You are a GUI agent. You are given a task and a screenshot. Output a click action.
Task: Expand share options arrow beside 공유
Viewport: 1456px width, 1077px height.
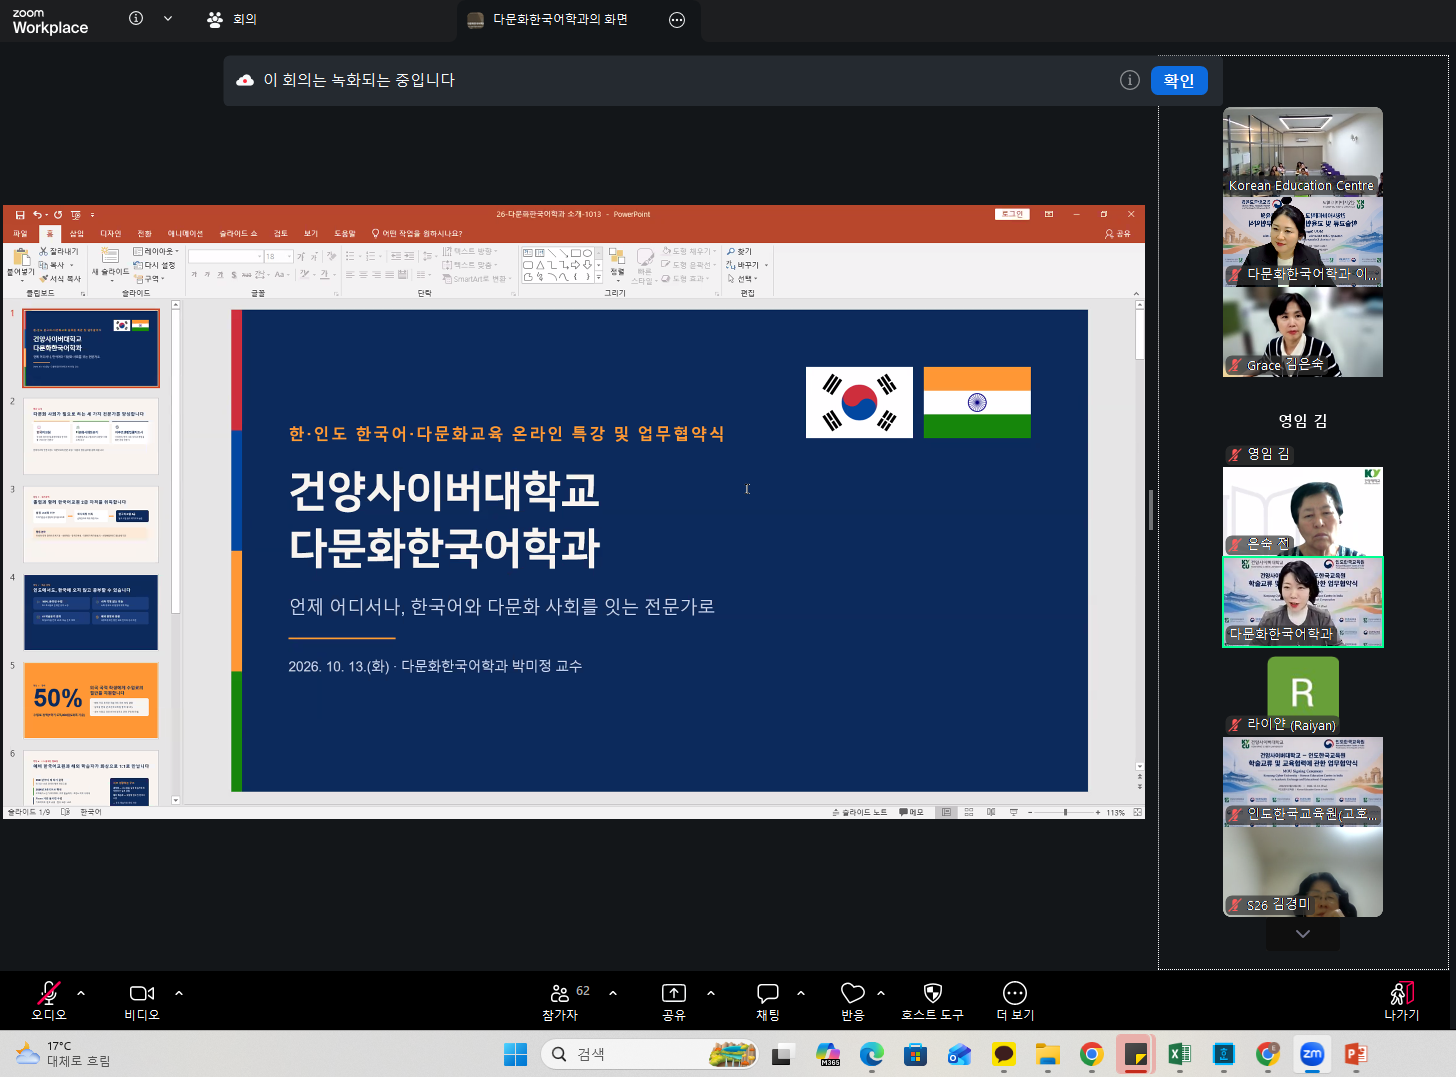711,993
